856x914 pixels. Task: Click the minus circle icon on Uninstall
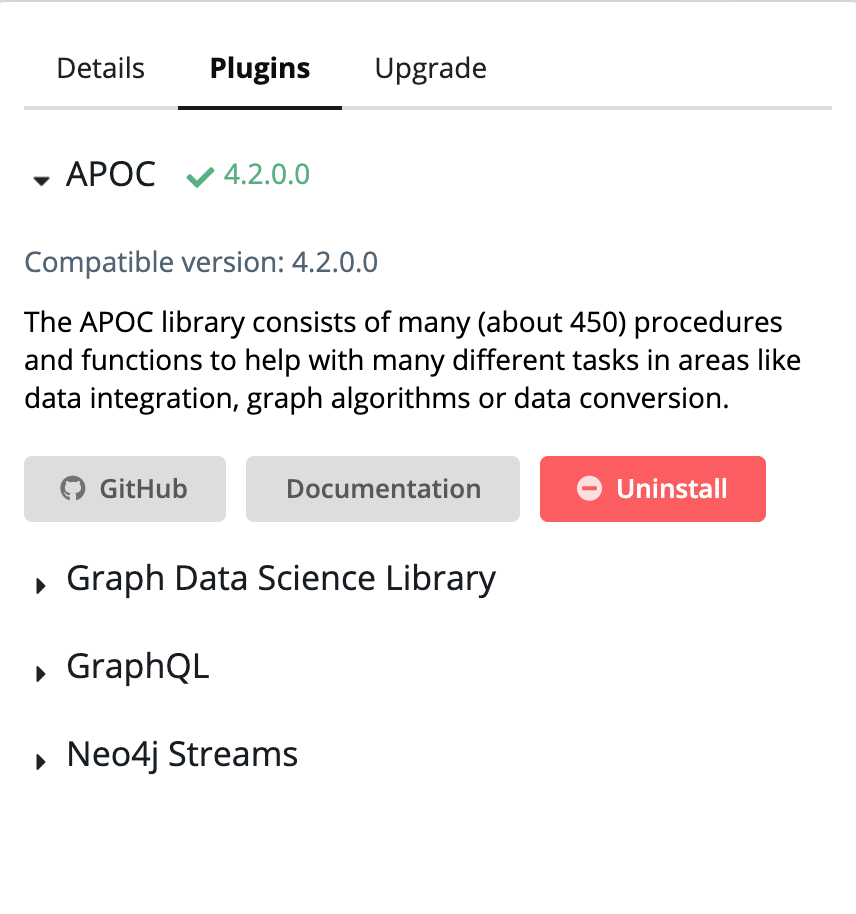589,488
